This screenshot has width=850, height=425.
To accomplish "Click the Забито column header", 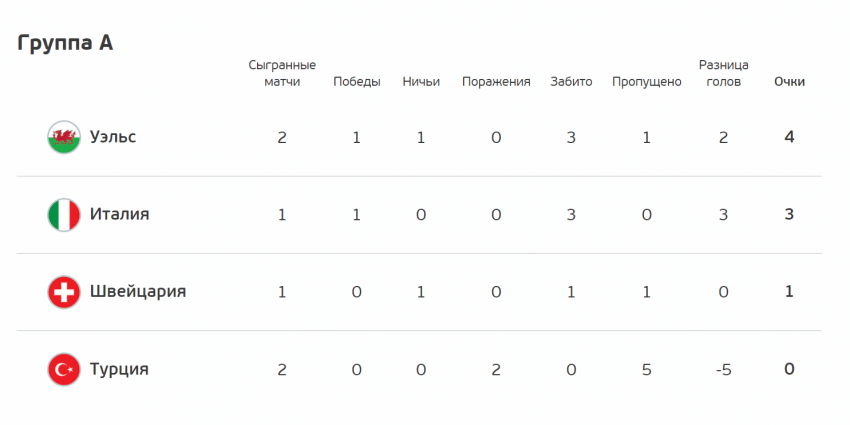I will point(571,82).
